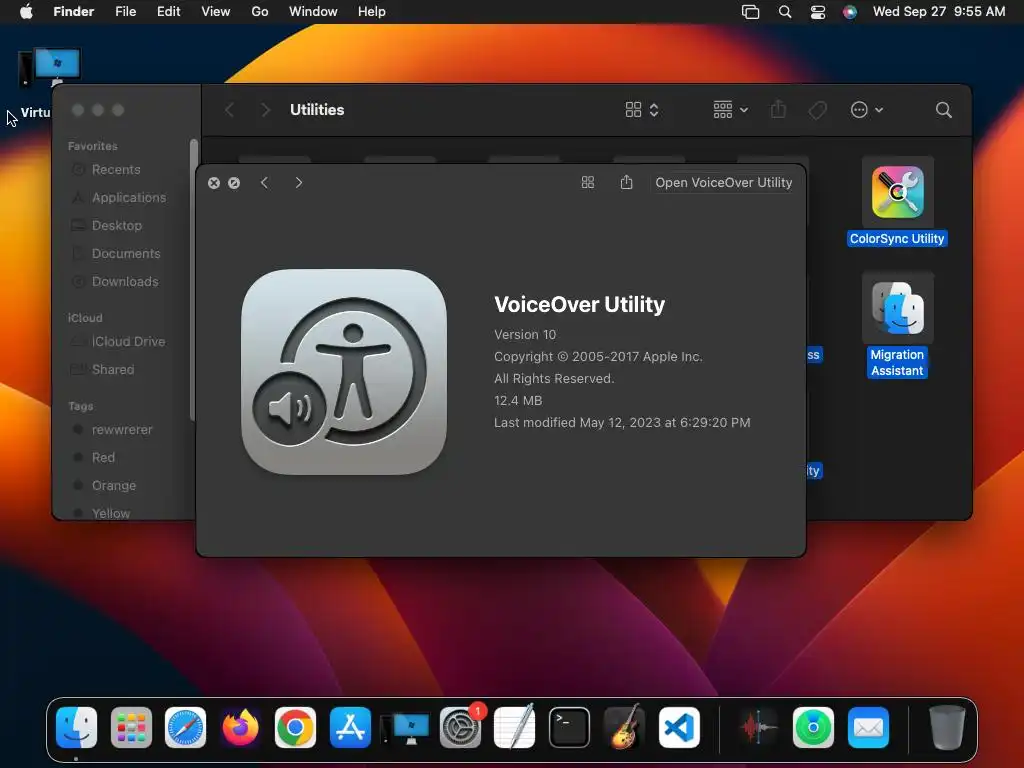Open the Window menu
This screenshot has height=768, width=1024.
click(x=313, y=12)
